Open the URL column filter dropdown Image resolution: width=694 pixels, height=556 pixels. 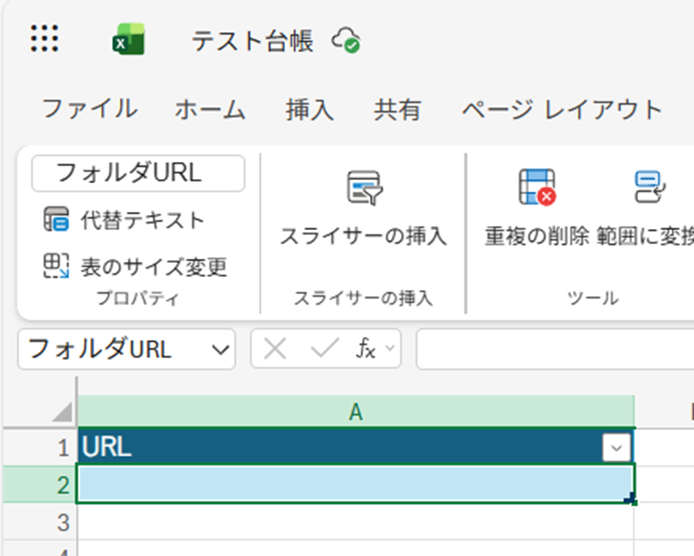(617, 447)
